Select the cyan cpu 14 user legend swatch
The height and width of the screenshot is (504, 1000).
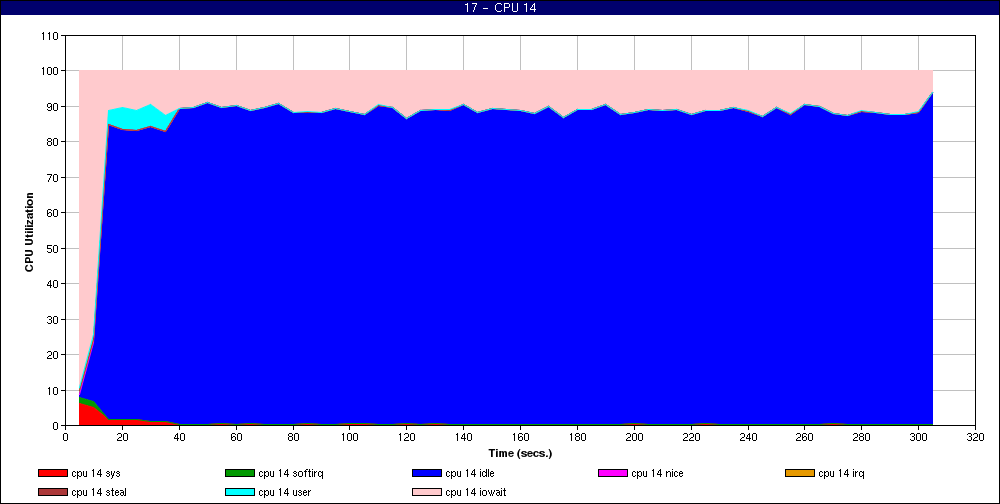coord(239,492)
